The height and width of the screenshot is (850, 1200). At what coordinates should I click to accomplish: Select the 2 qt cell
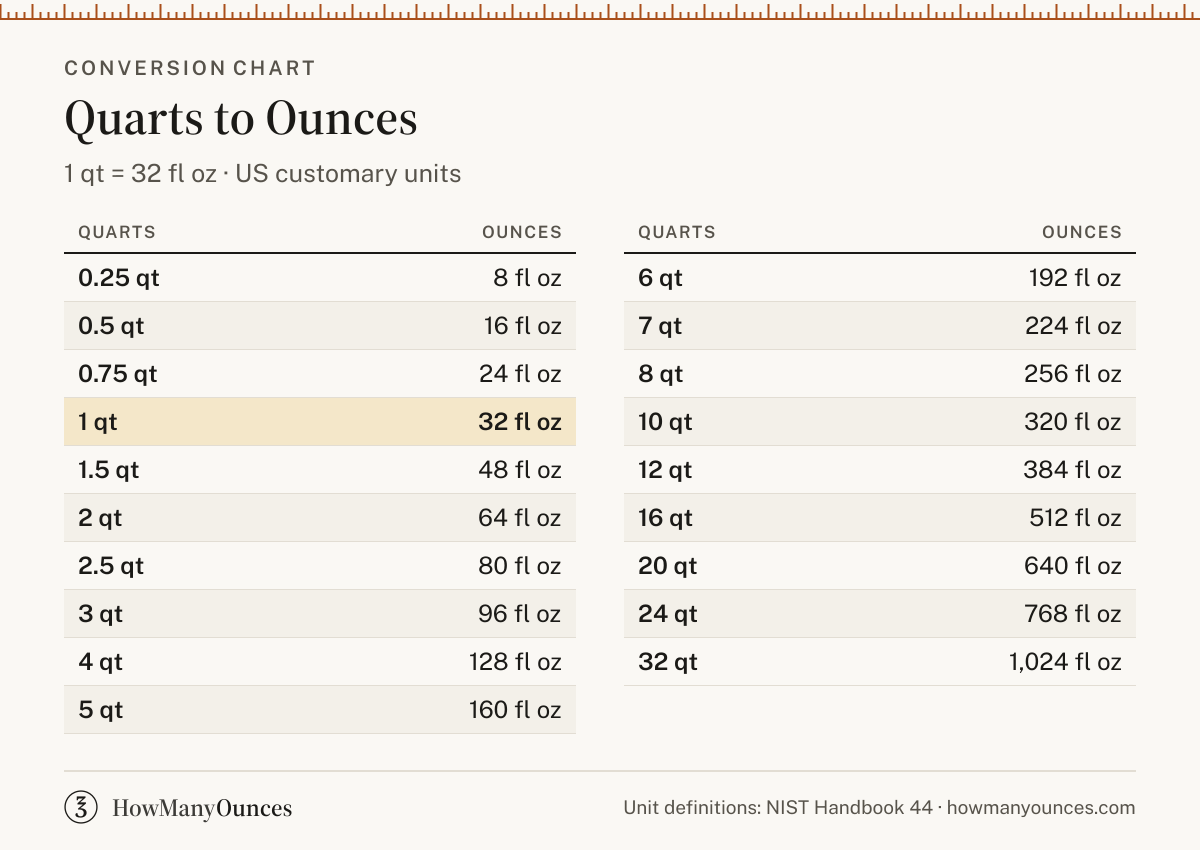pos(100,518)
